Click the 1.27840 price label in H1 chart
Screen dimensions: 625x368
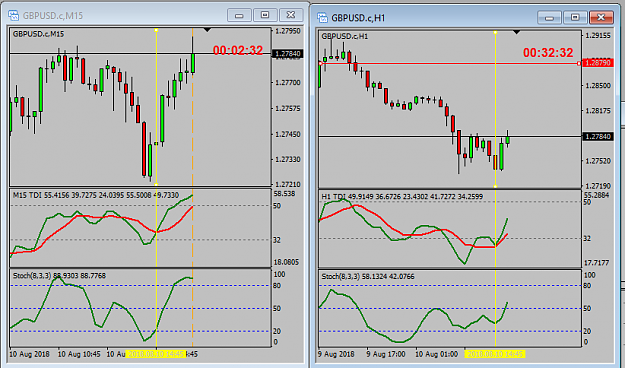[597, 137]
